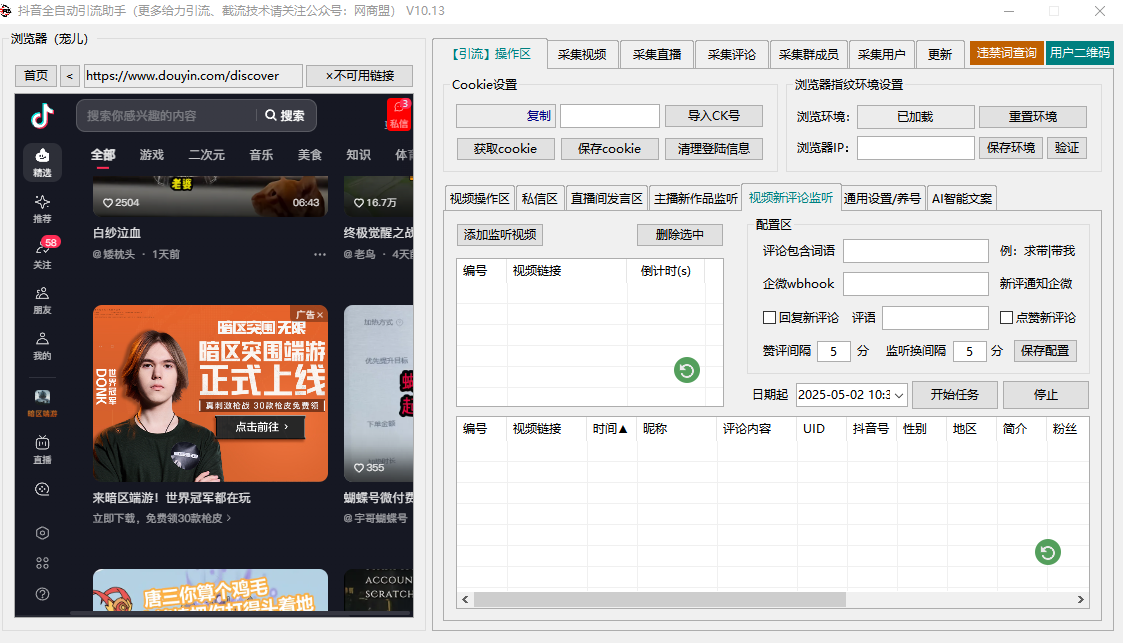1123x643 pixels.
Task: Open the 私信 messages icon with badge
Action: click(x=398, y=115)
